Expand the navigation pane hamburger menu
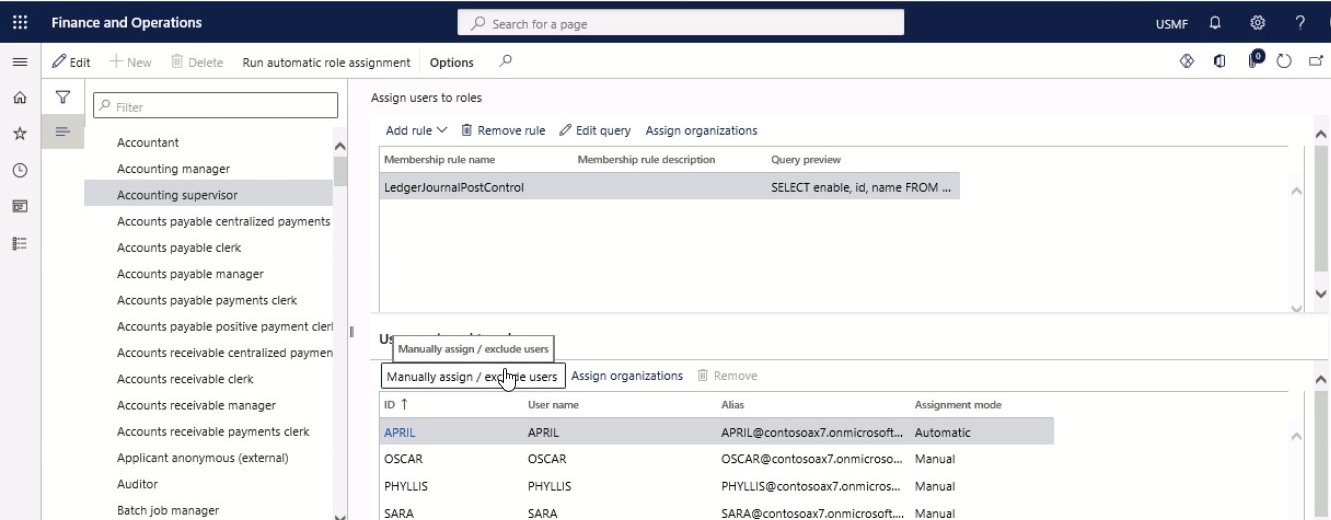The image size is (1331, 520). [19, 62]
